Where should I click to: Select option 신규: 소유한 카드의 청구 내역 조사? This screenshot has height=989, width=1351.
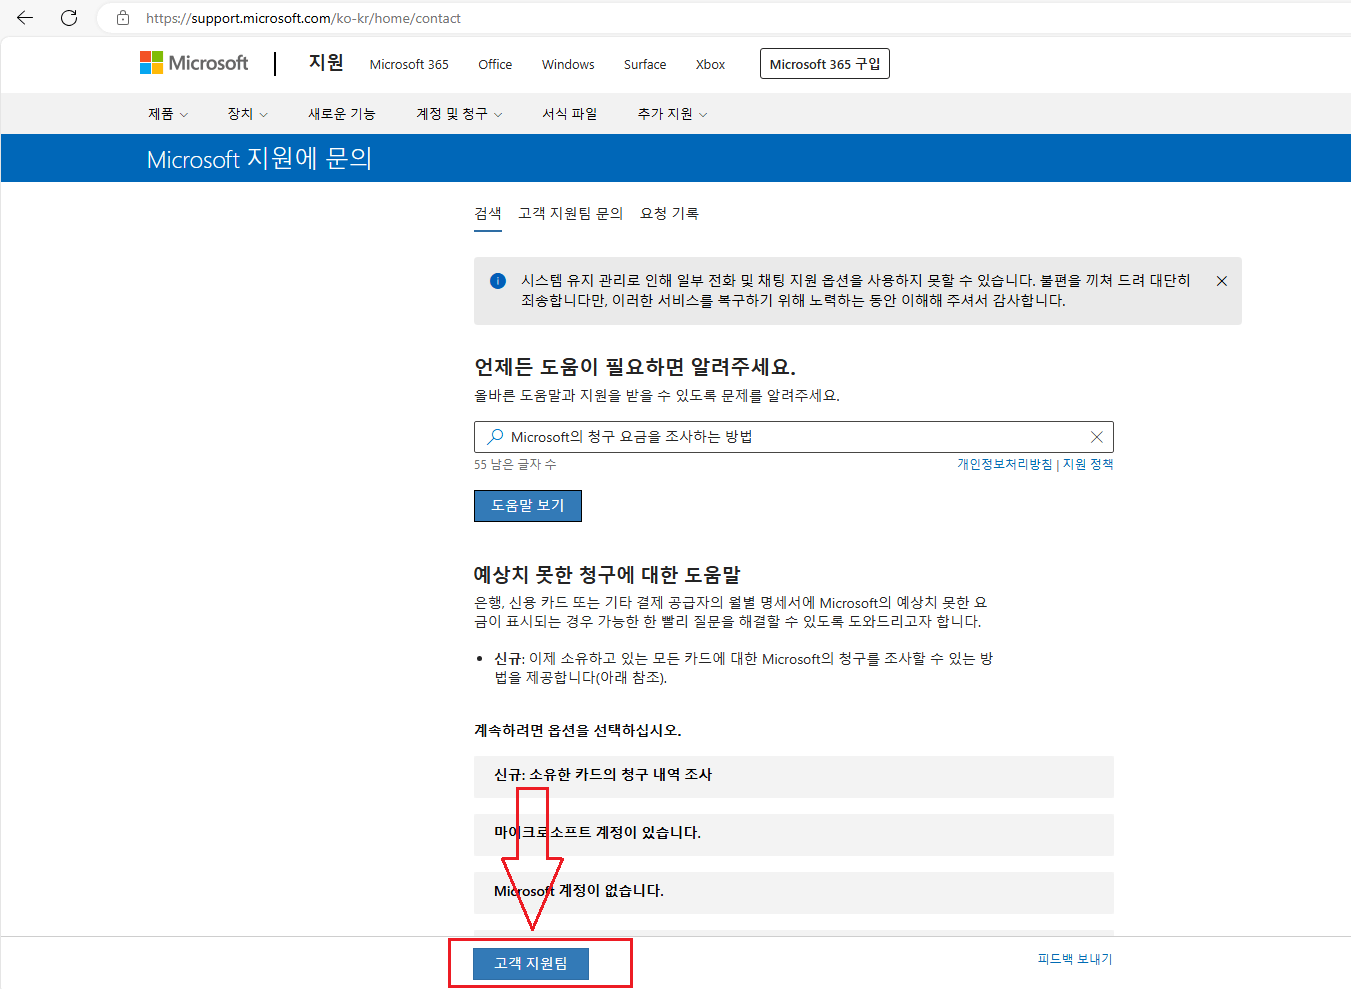(794, 776)
